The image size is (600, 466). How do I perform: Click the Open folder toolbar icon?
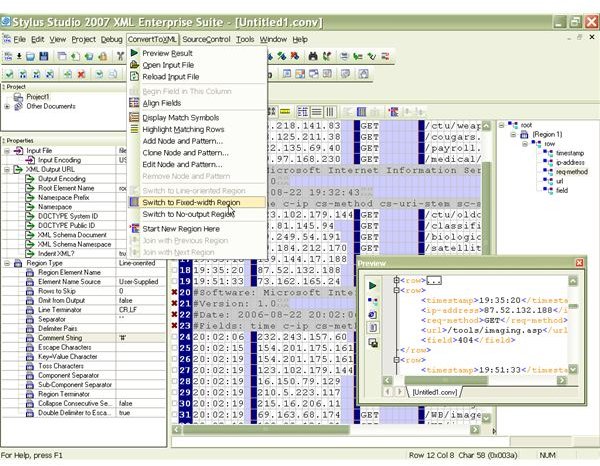pyautogui.click(x=31, y=57)
